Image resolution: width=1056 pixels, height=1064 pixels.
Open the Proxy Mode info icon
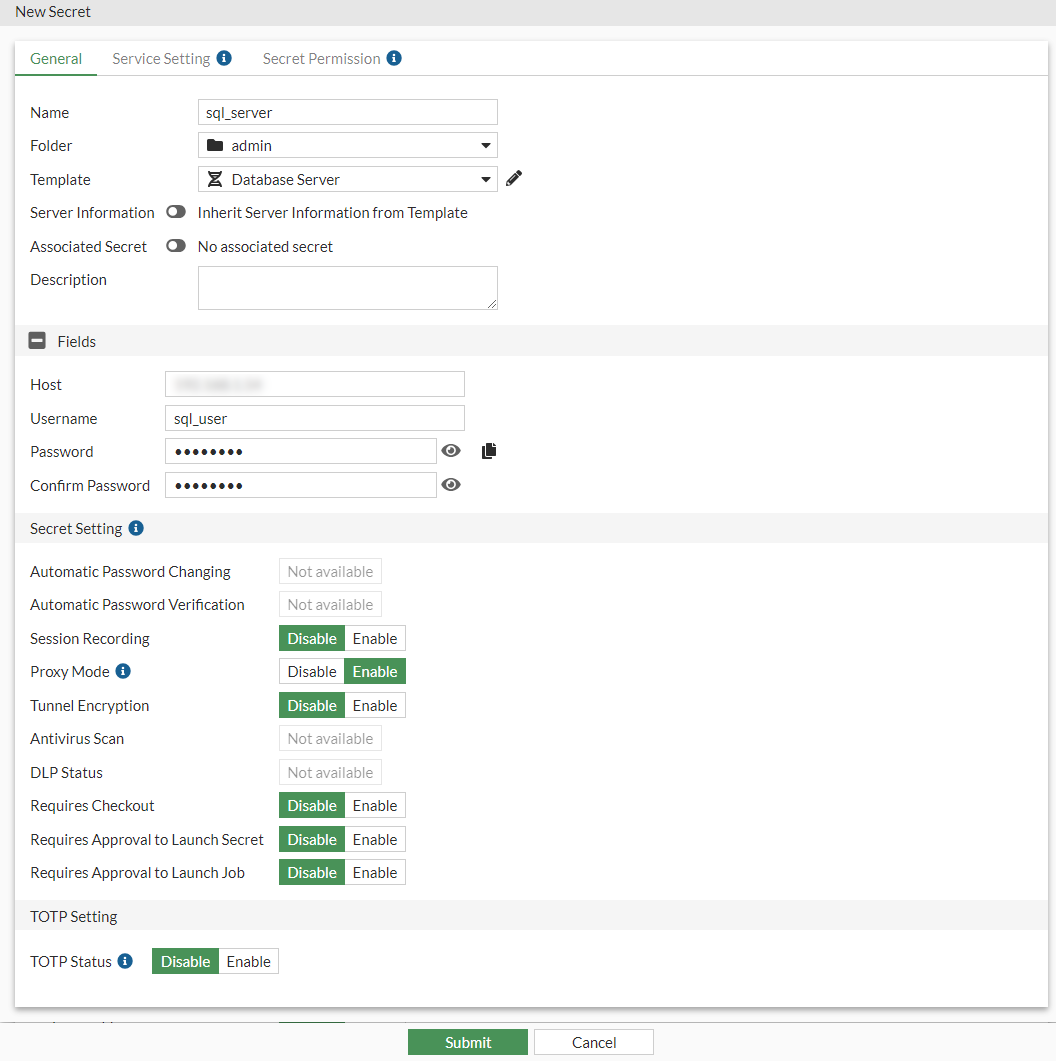pyautogui.click(x=125, y=671)
